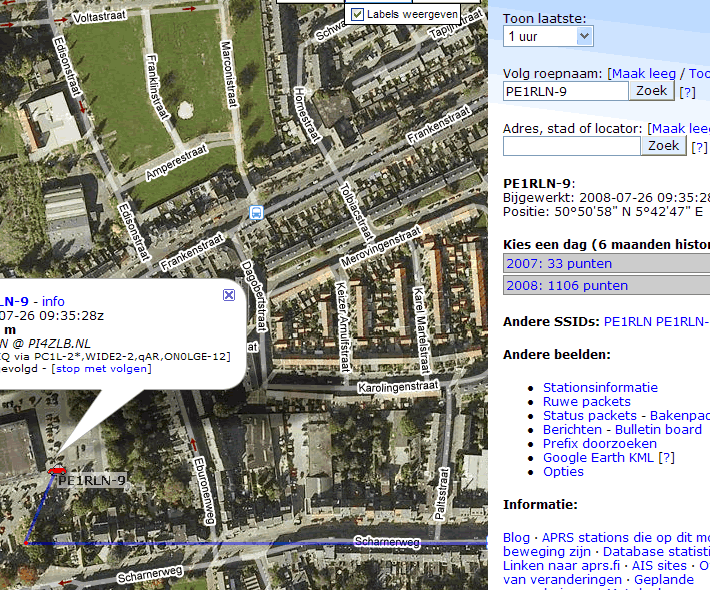Toggle the Labels weergeven checkbox
710x590 pixels.
357,14
